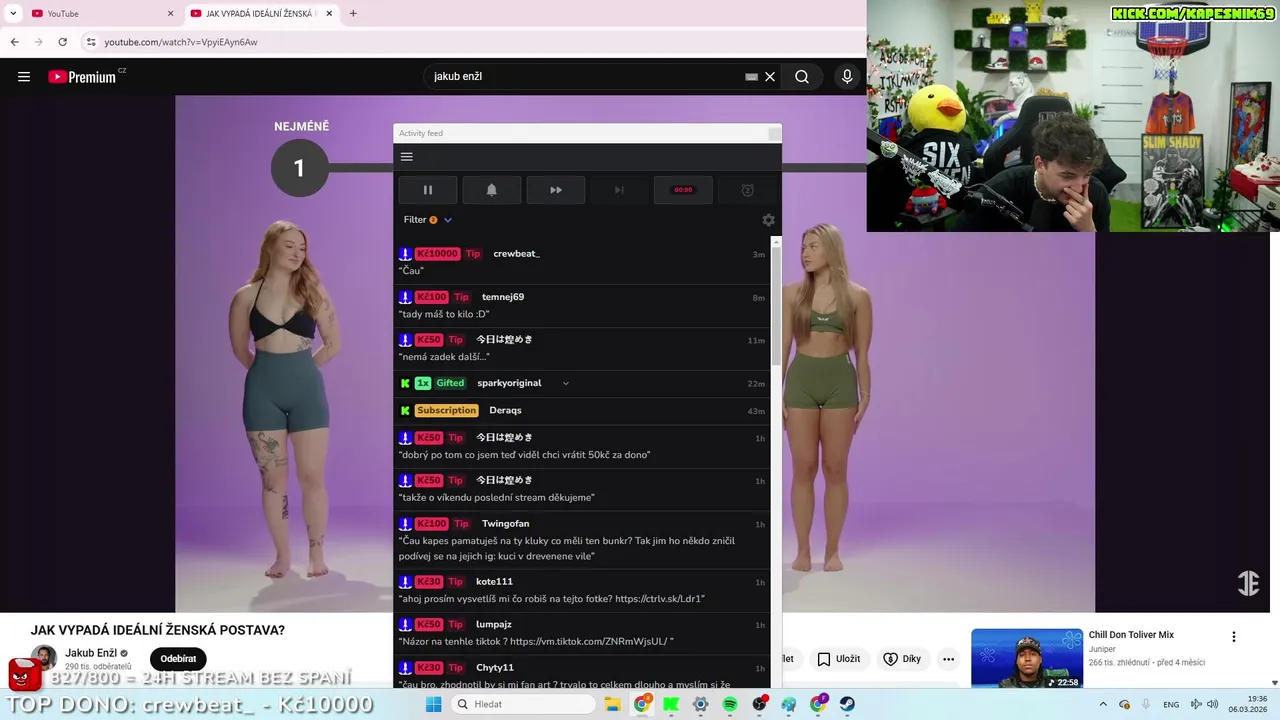Screen dimensions: 1280x720
Task: Switch the ENG input language
Action: click(1171, 704)
